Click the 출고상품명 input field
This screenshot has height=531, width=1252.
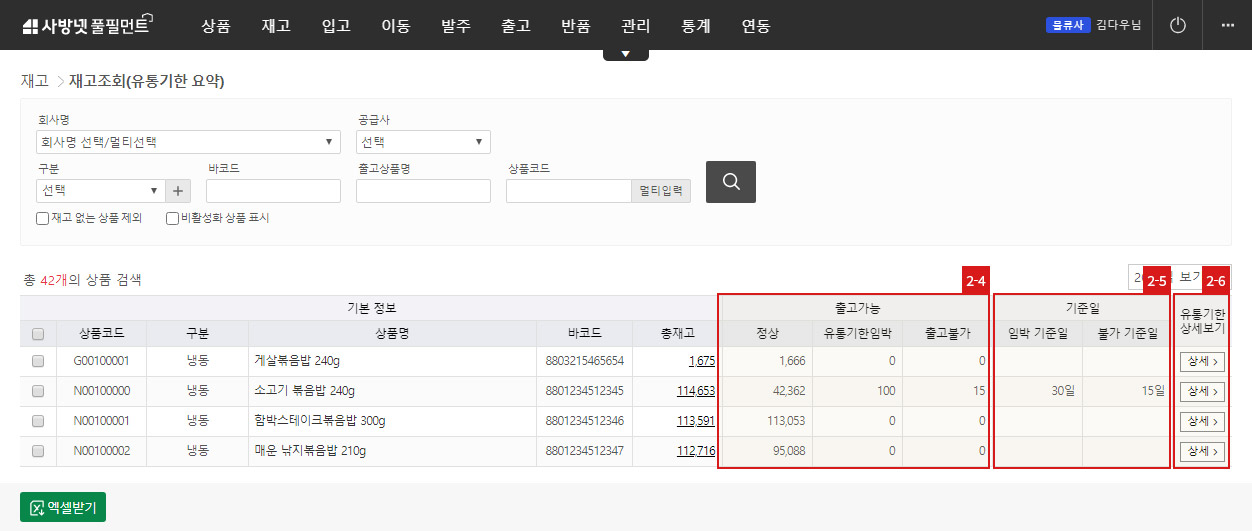pos(423,191)
